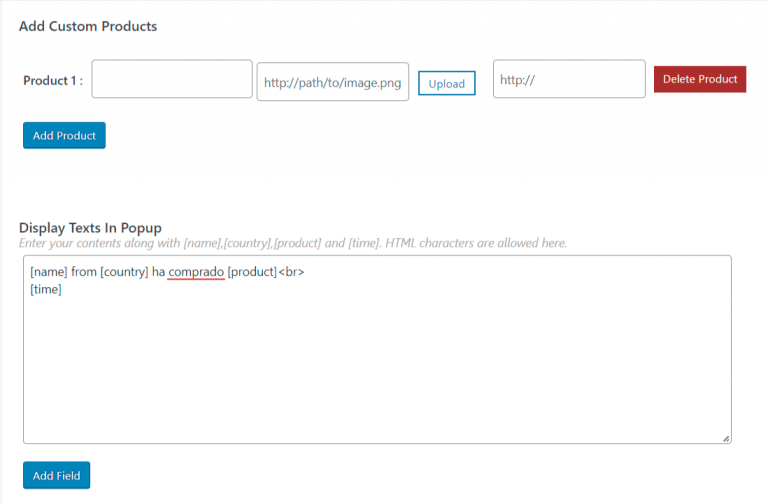Click the "Display Texts In Popup" heading

pos(90,228)
